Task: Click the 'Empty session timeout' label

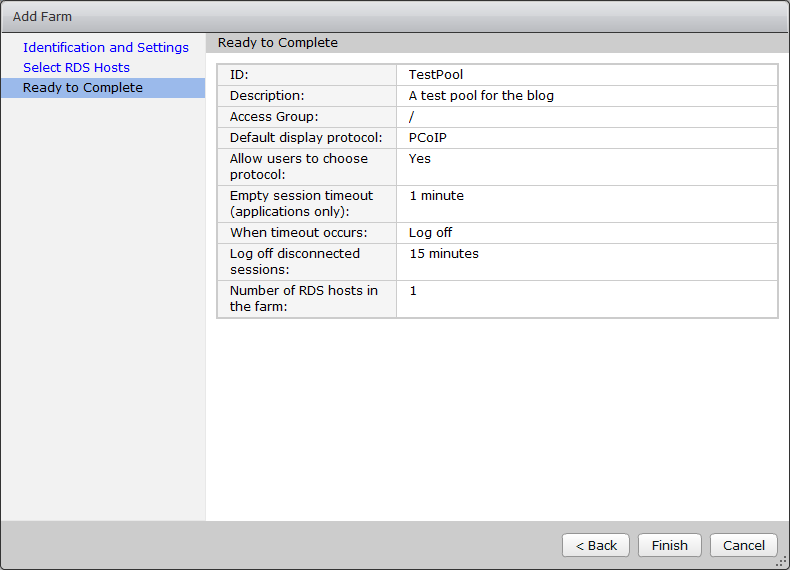Action: 301,203
